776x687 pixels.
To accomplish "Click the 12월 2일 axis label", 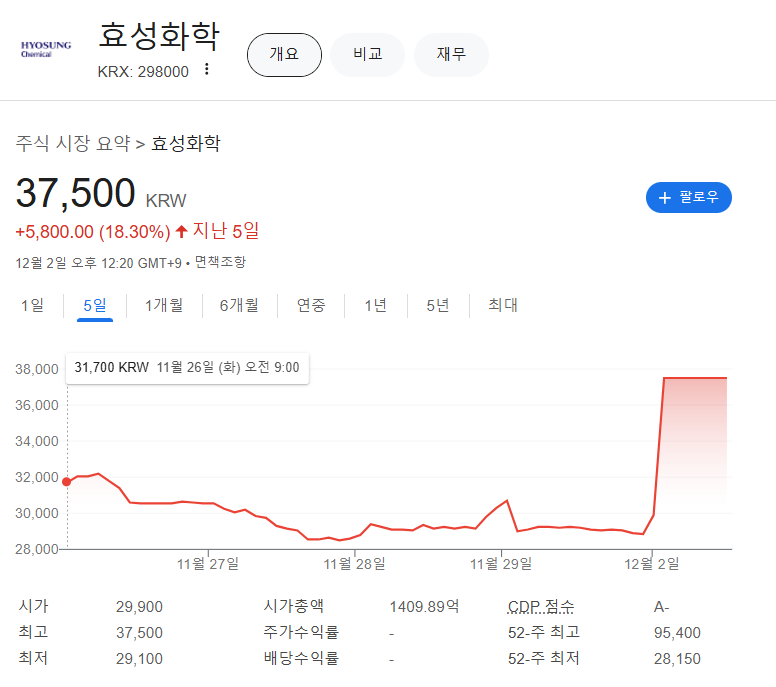I will click(x=652, y=564).
